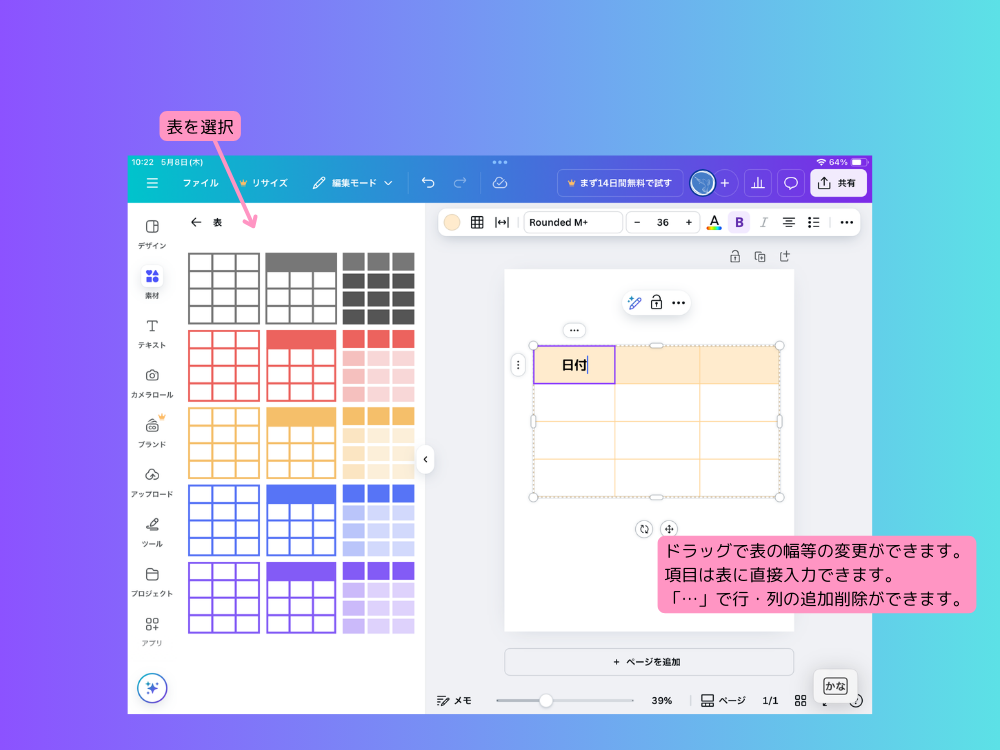
Task: Click the undo arrow icon
Action: 428,183
